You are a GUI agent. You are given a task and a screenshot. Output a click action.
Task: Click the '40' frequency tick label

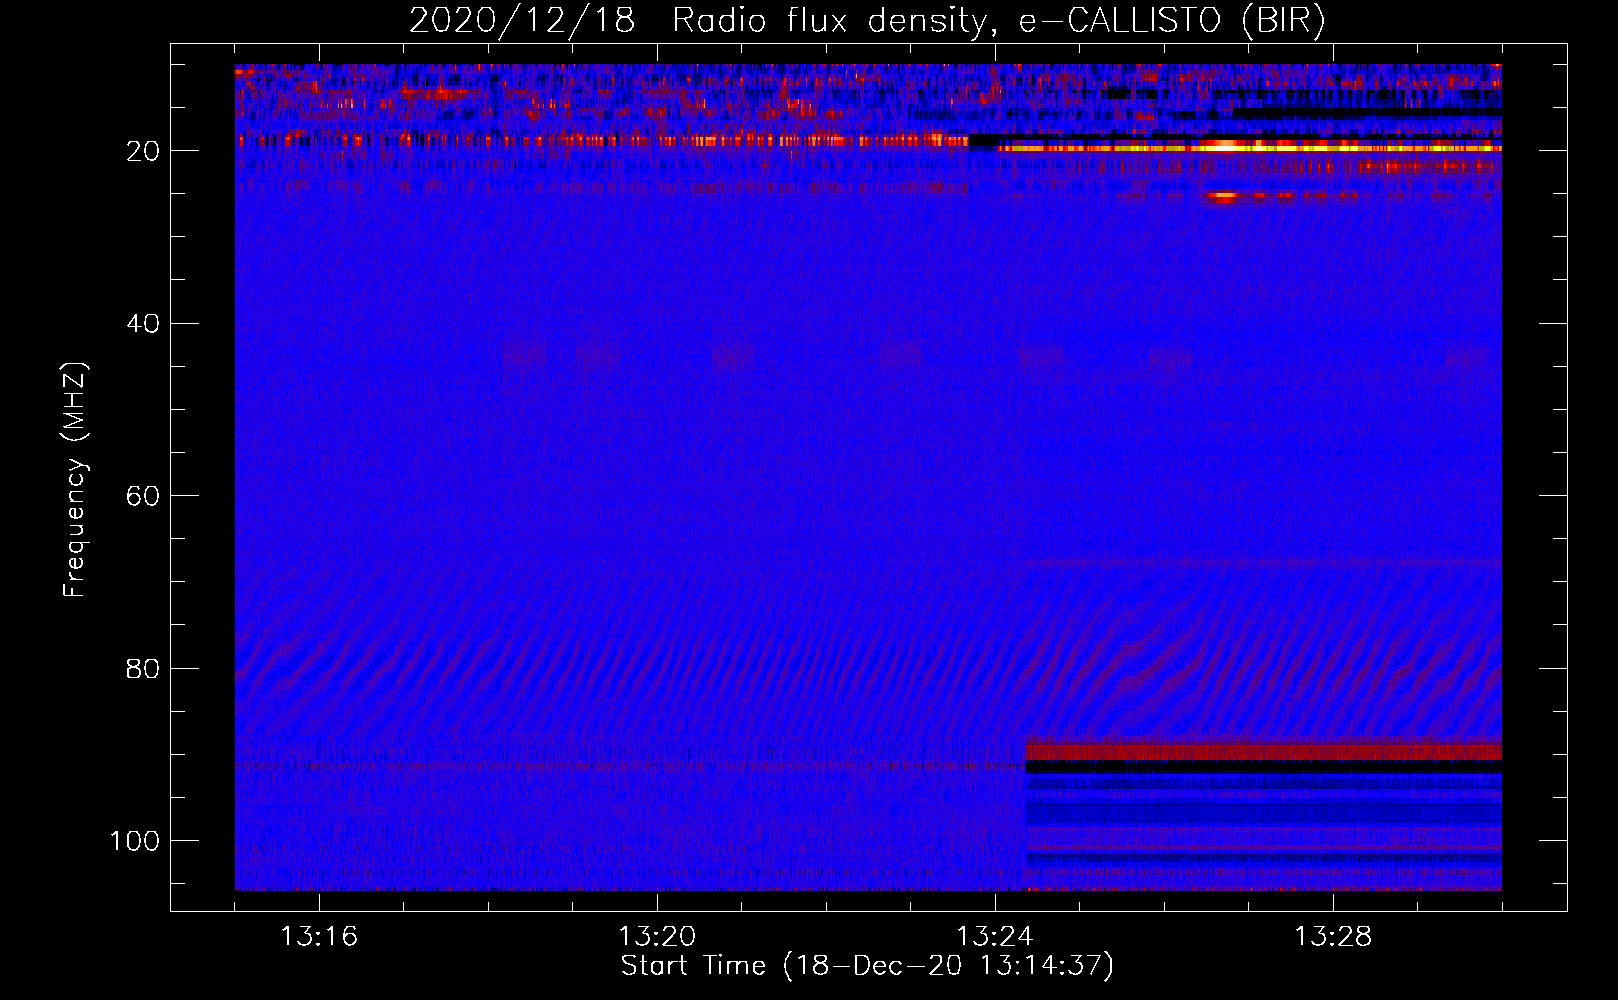coord(144,324)
